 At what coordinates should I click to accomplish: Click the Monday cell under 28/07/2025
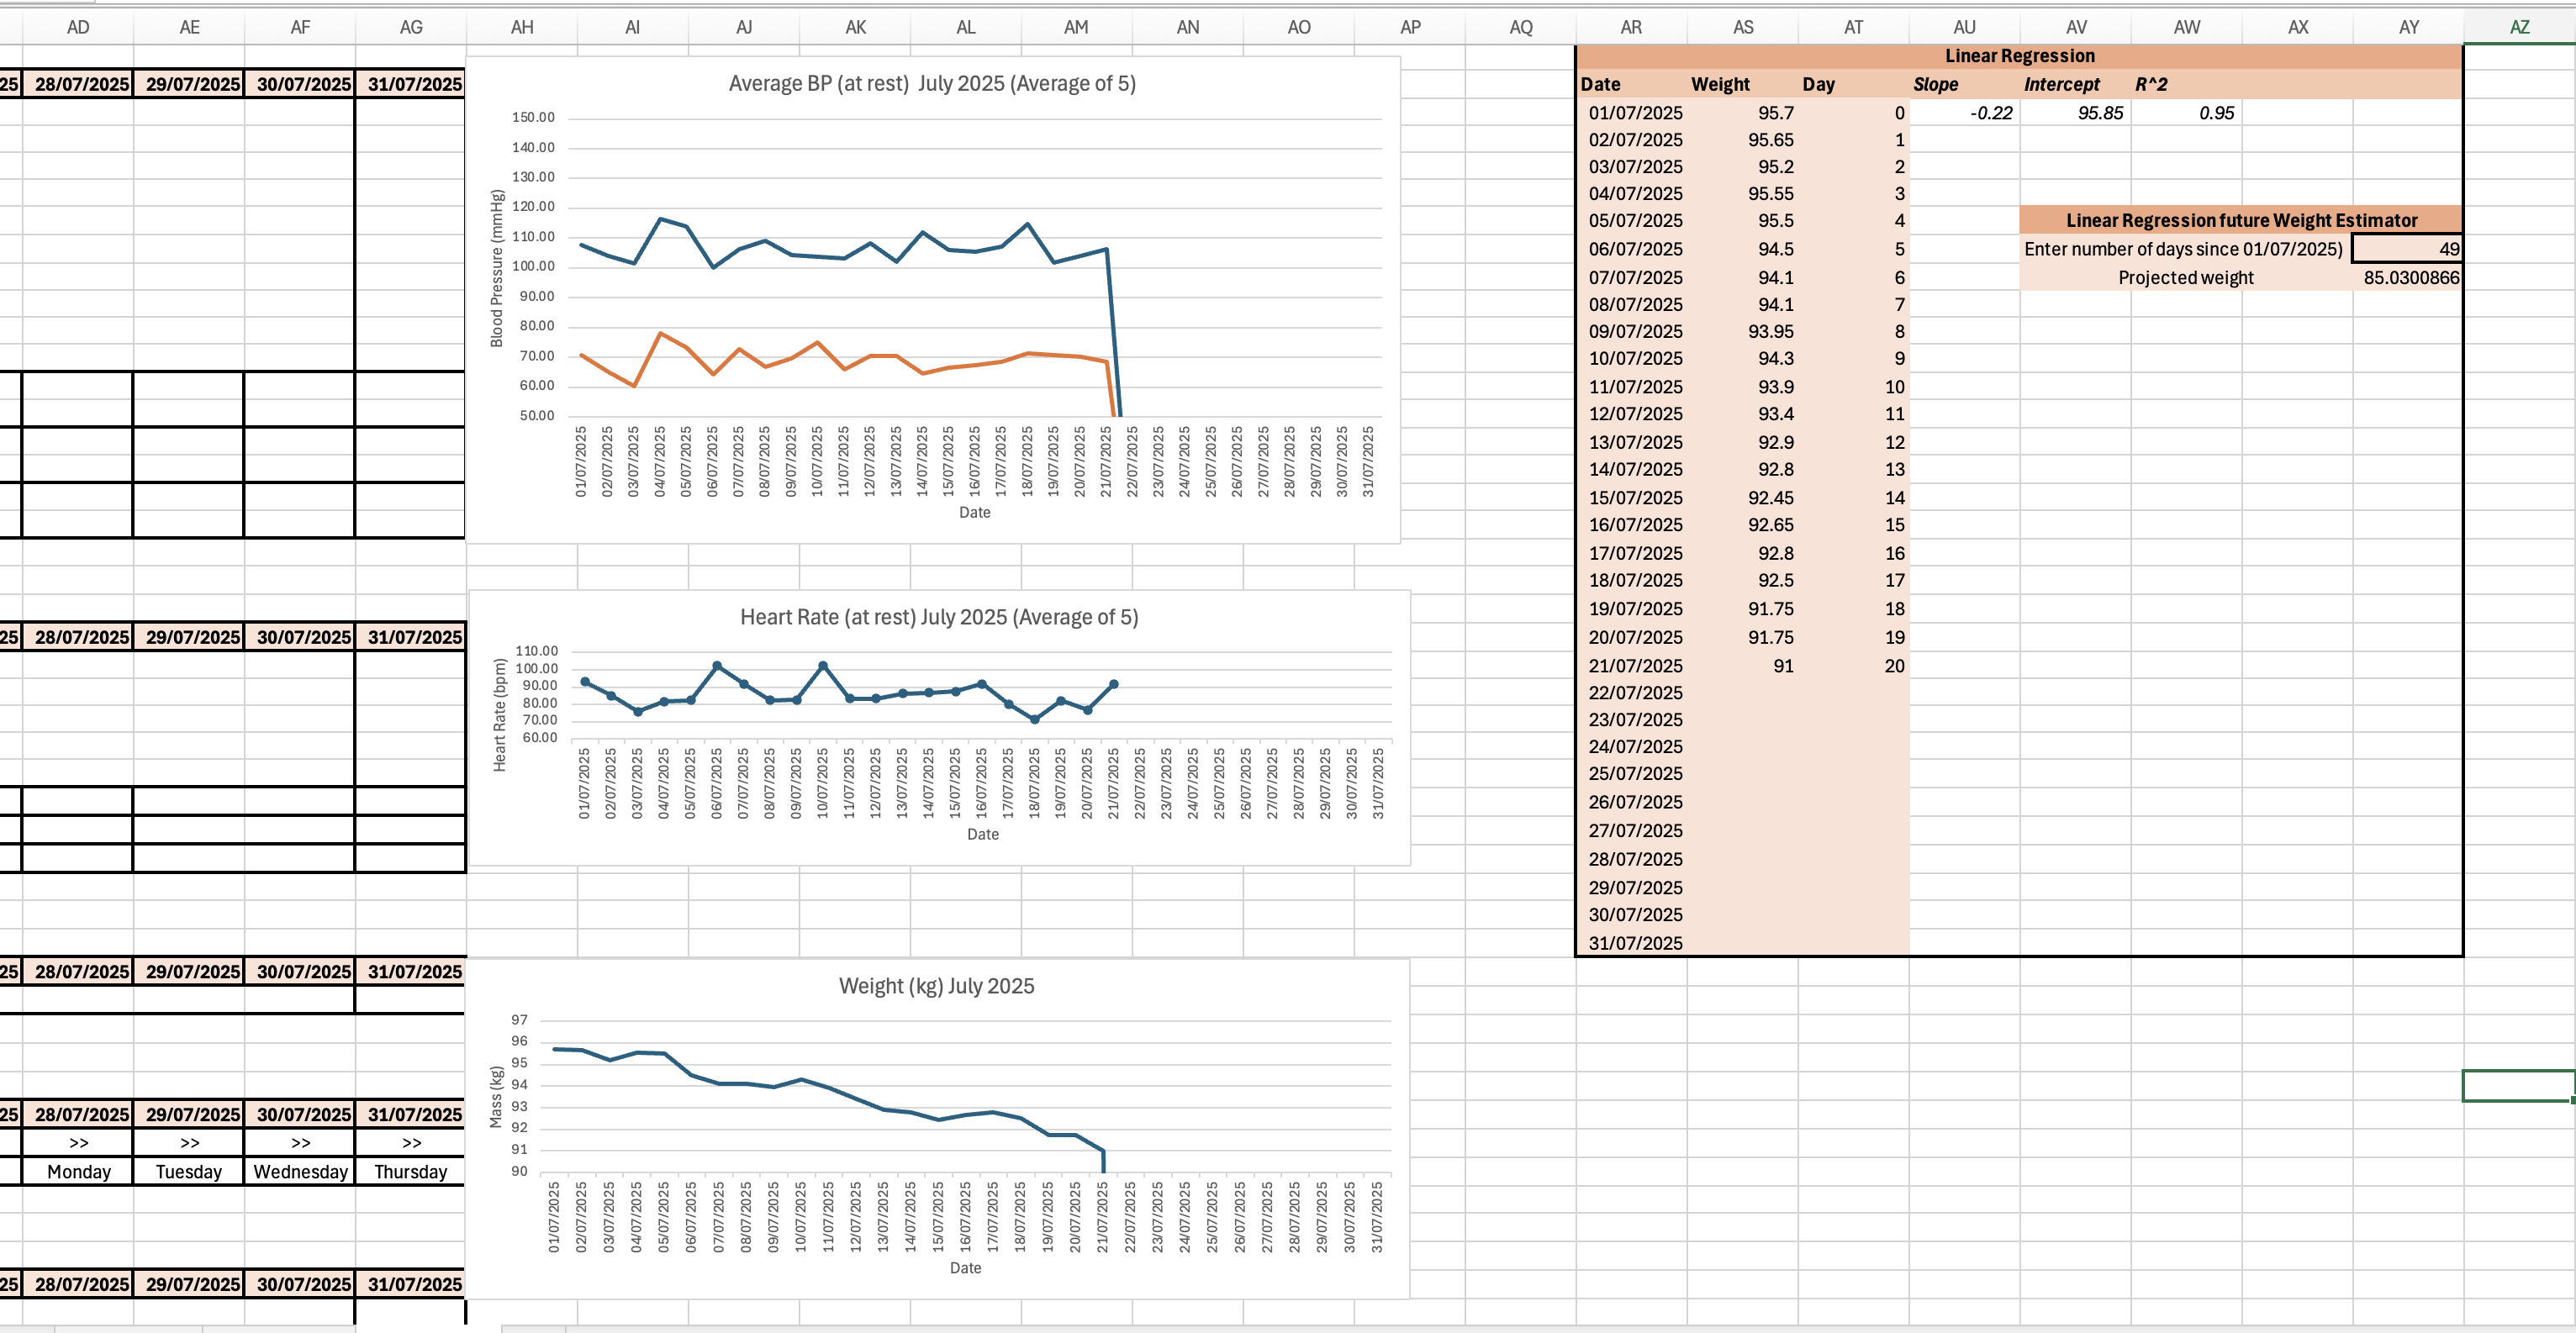[x=78, y=1171]
